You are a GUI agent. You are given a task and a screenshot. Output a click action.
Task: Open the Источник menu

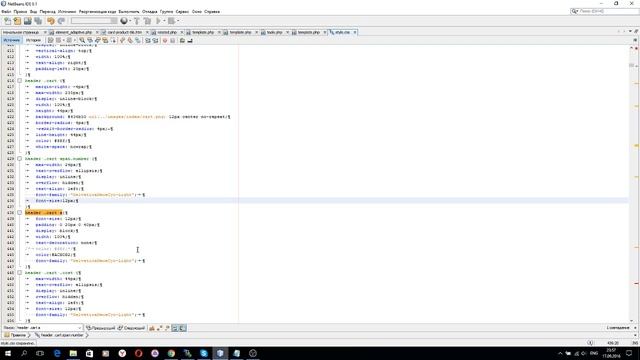click(67, 11)
